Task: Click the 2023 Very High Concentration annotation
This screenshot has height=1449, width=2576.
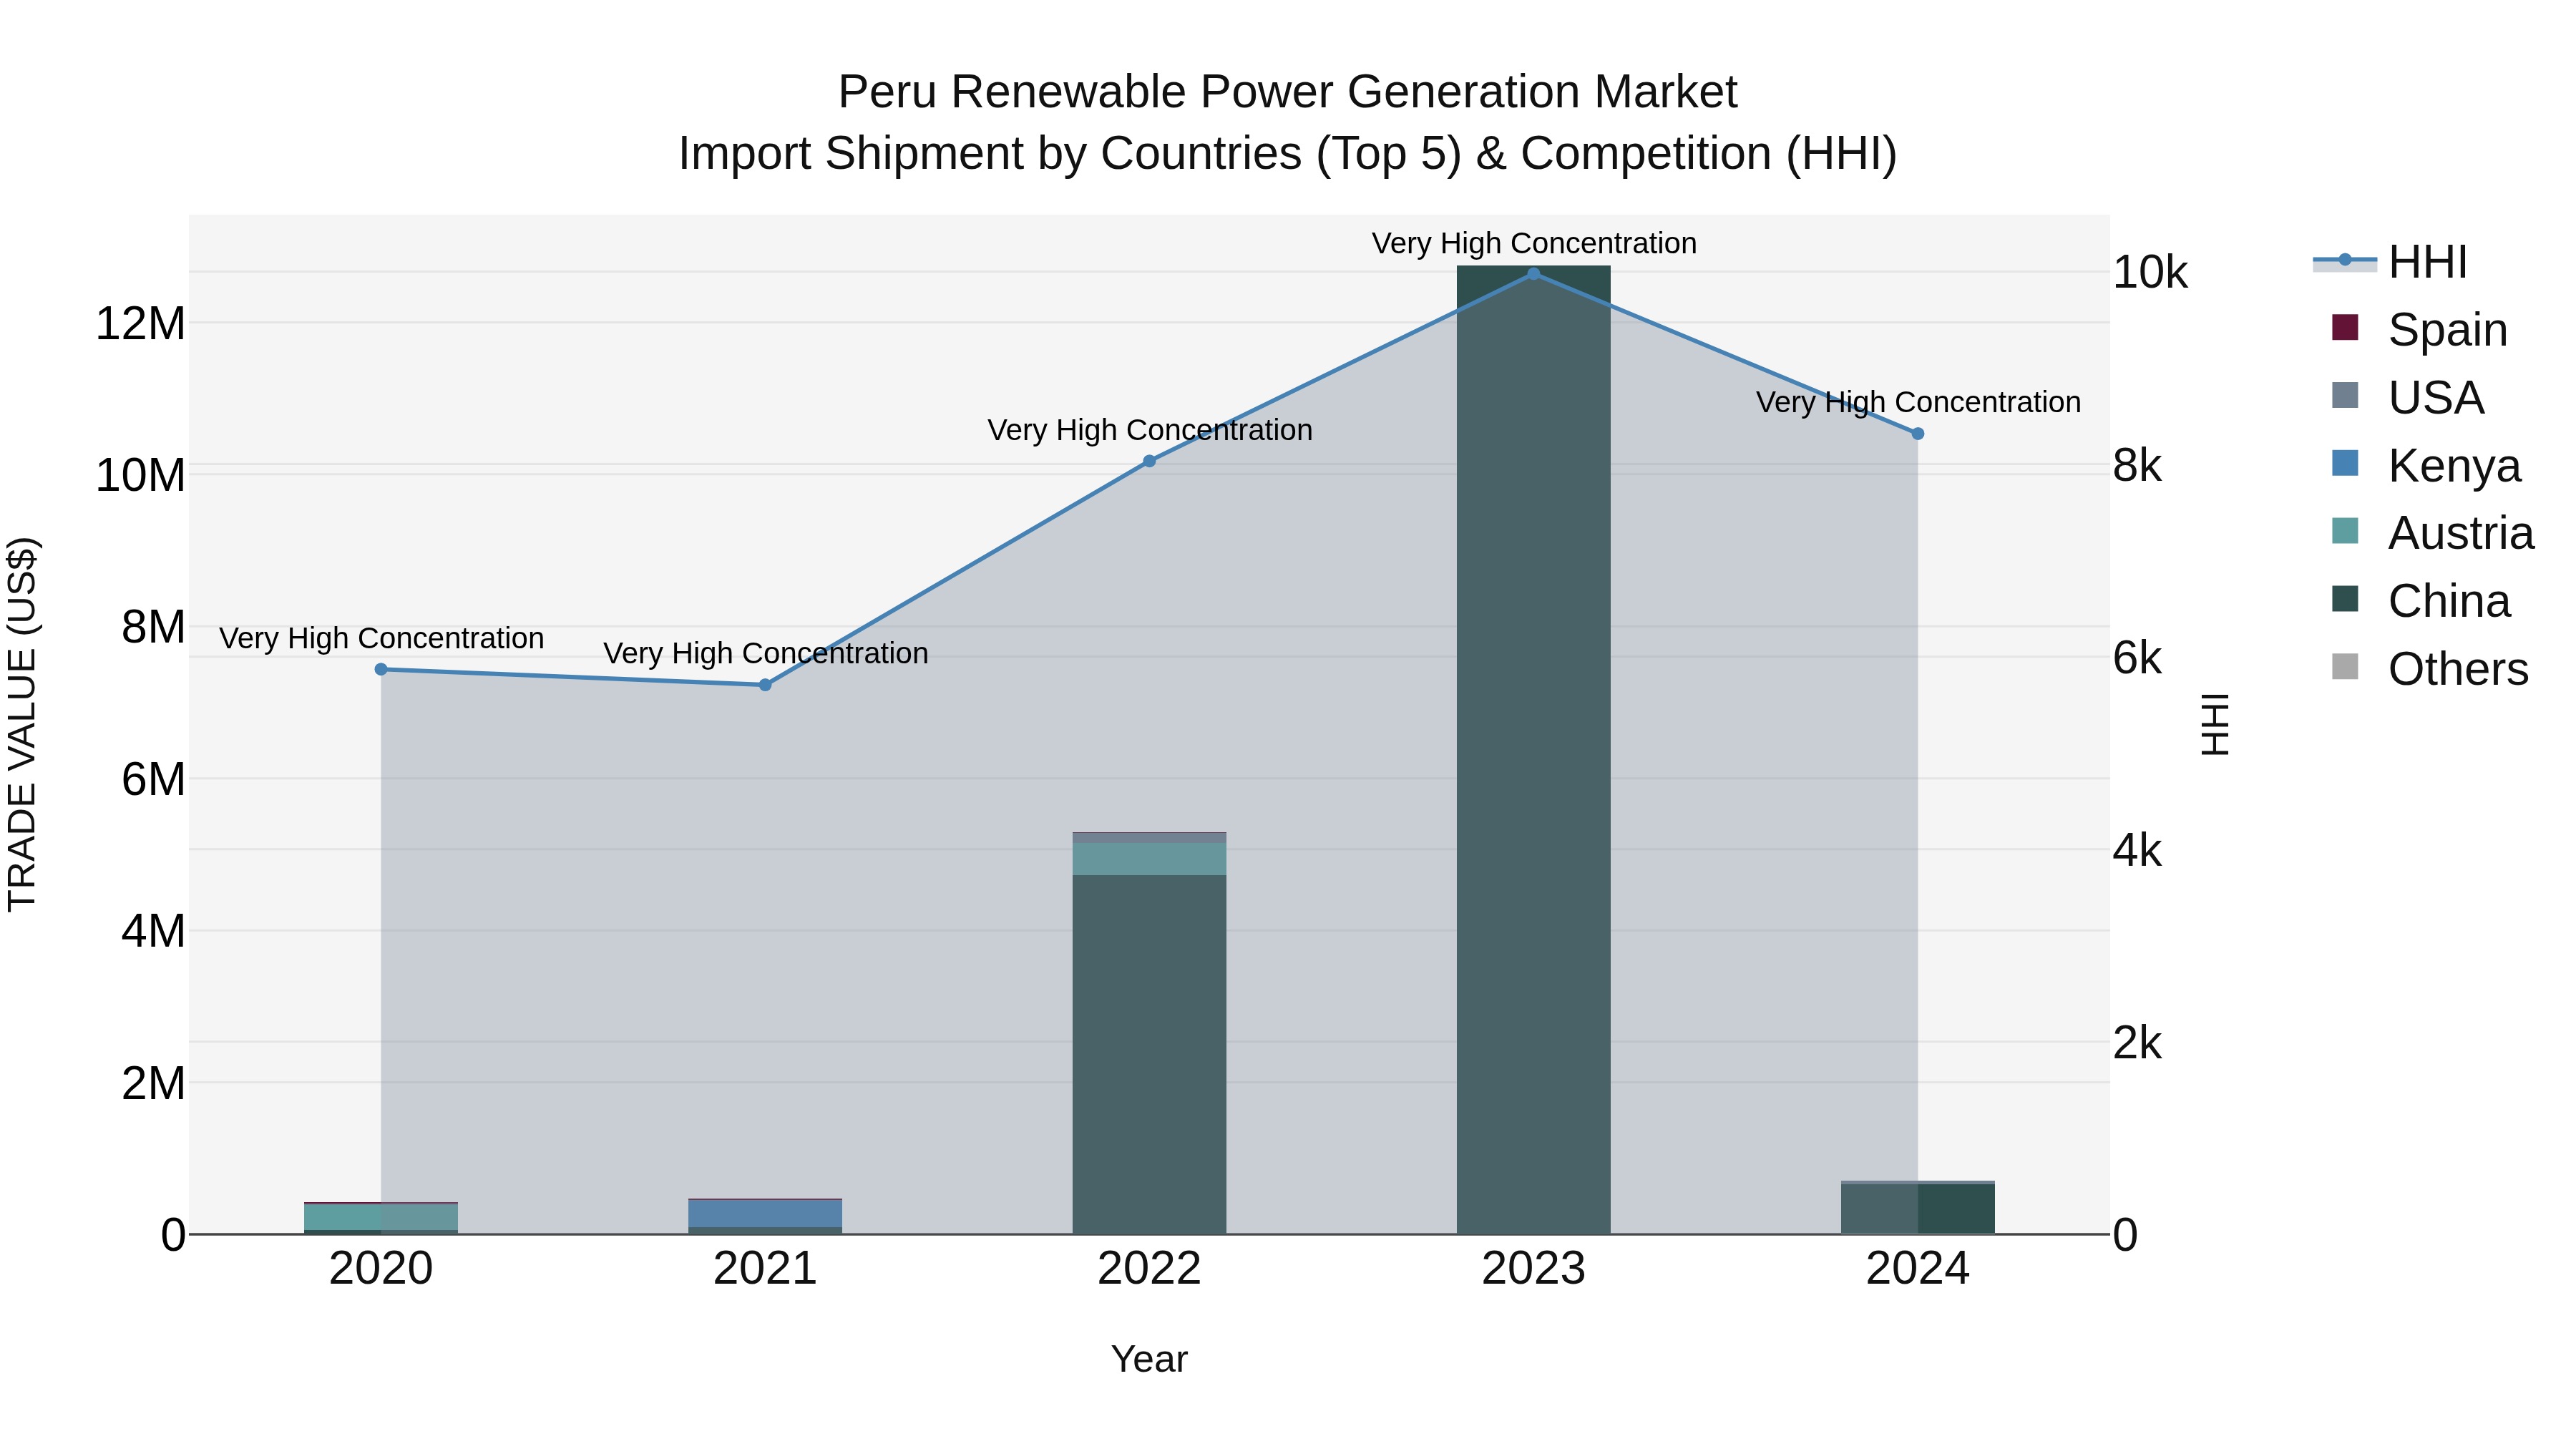Action: pyautogui.click(x=1534, y=243)
